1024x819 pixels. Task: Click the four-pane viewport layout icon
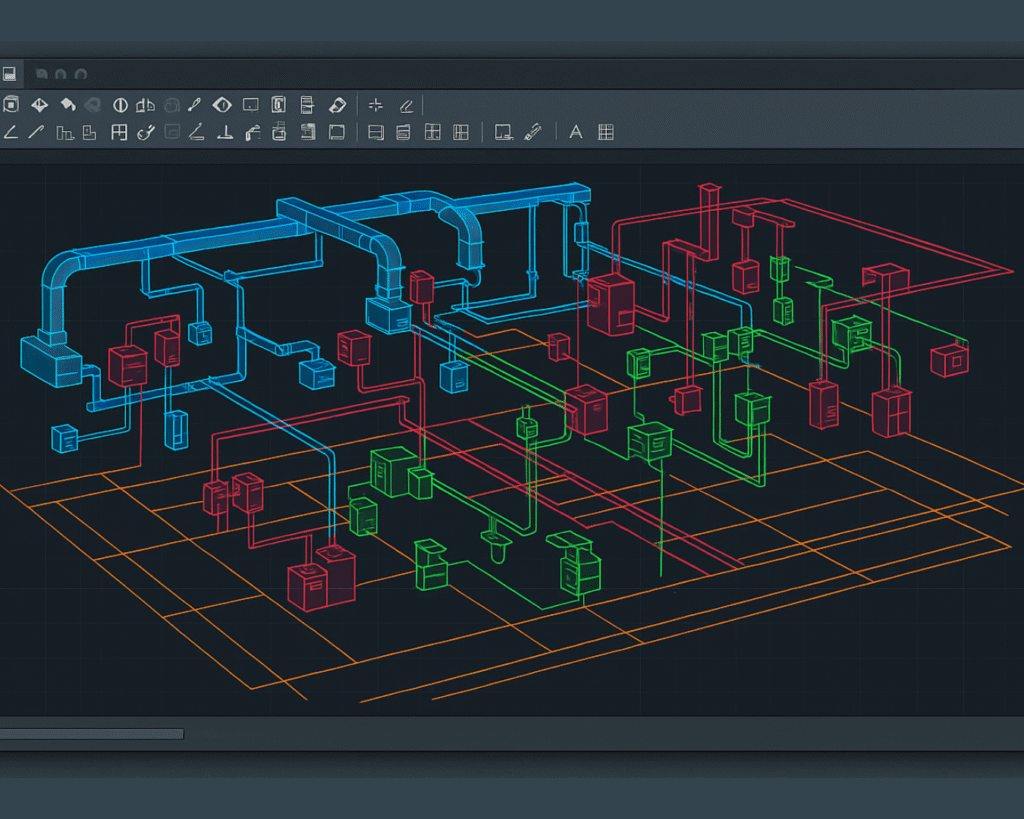[433, 132]
